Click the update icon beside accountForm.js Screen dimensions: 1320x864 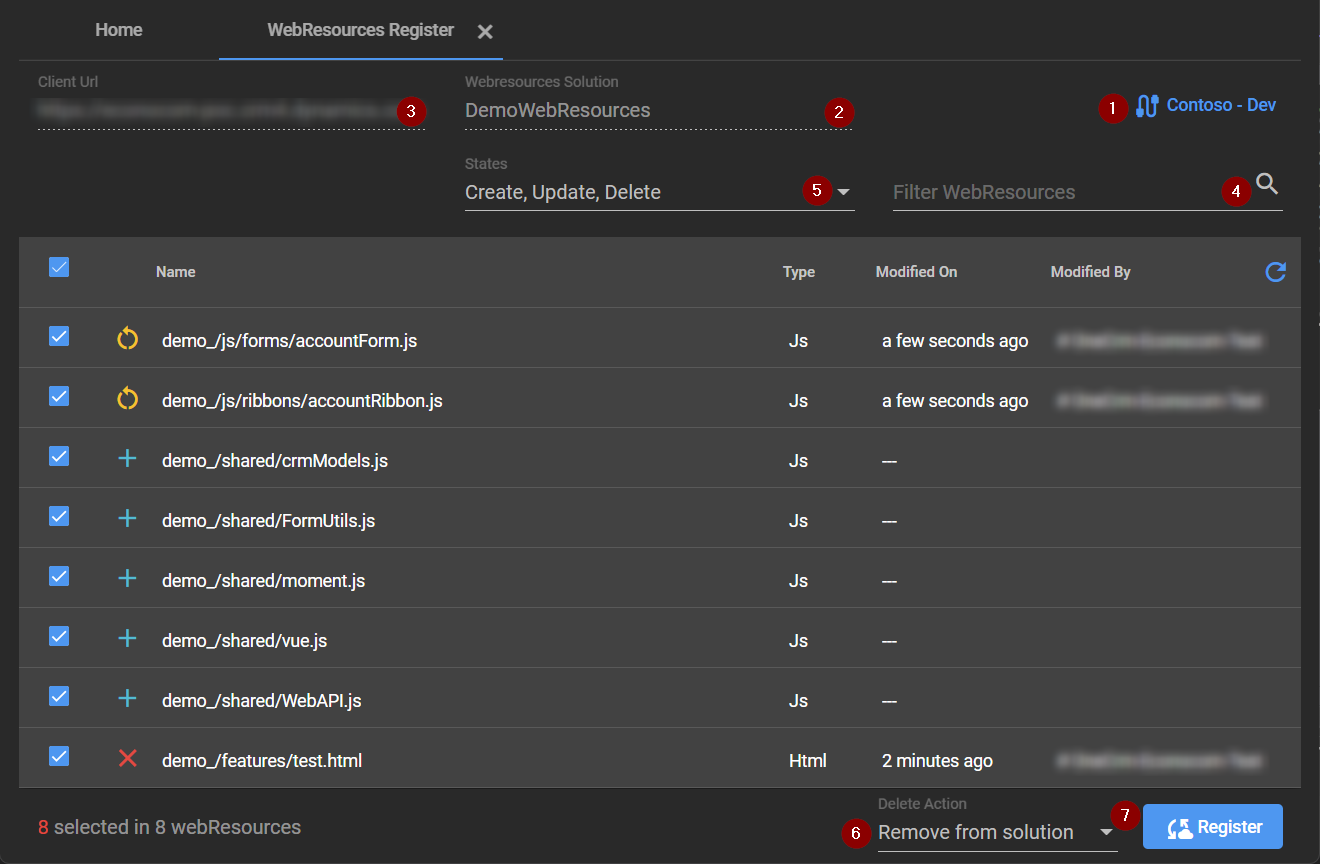(x=127, y=340)
